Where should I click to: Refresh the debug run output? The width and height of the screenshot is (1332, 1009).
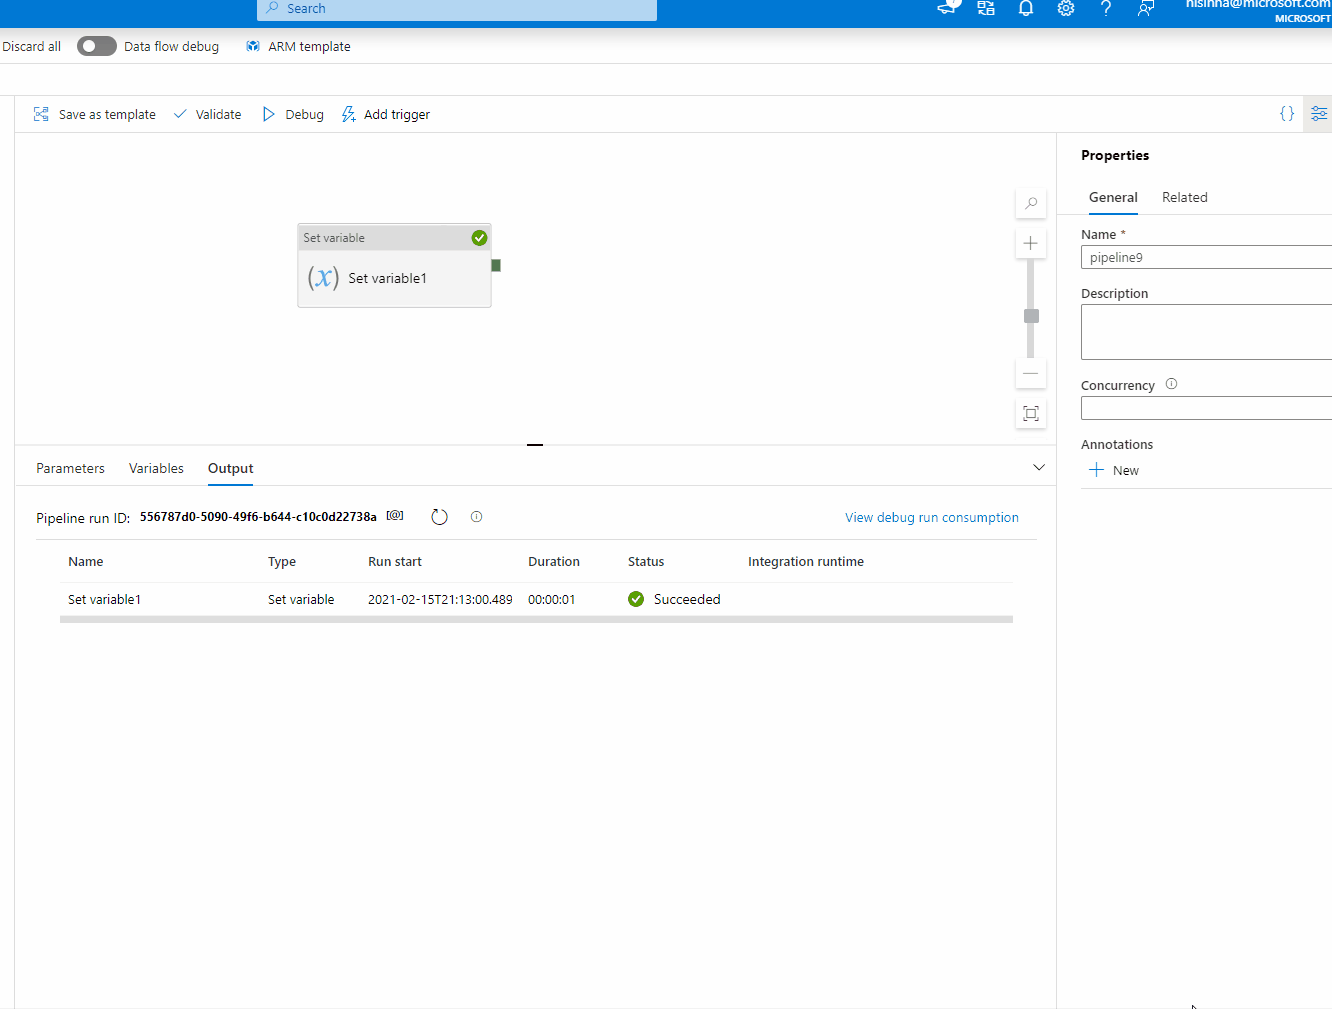click(x=439, y=517)
